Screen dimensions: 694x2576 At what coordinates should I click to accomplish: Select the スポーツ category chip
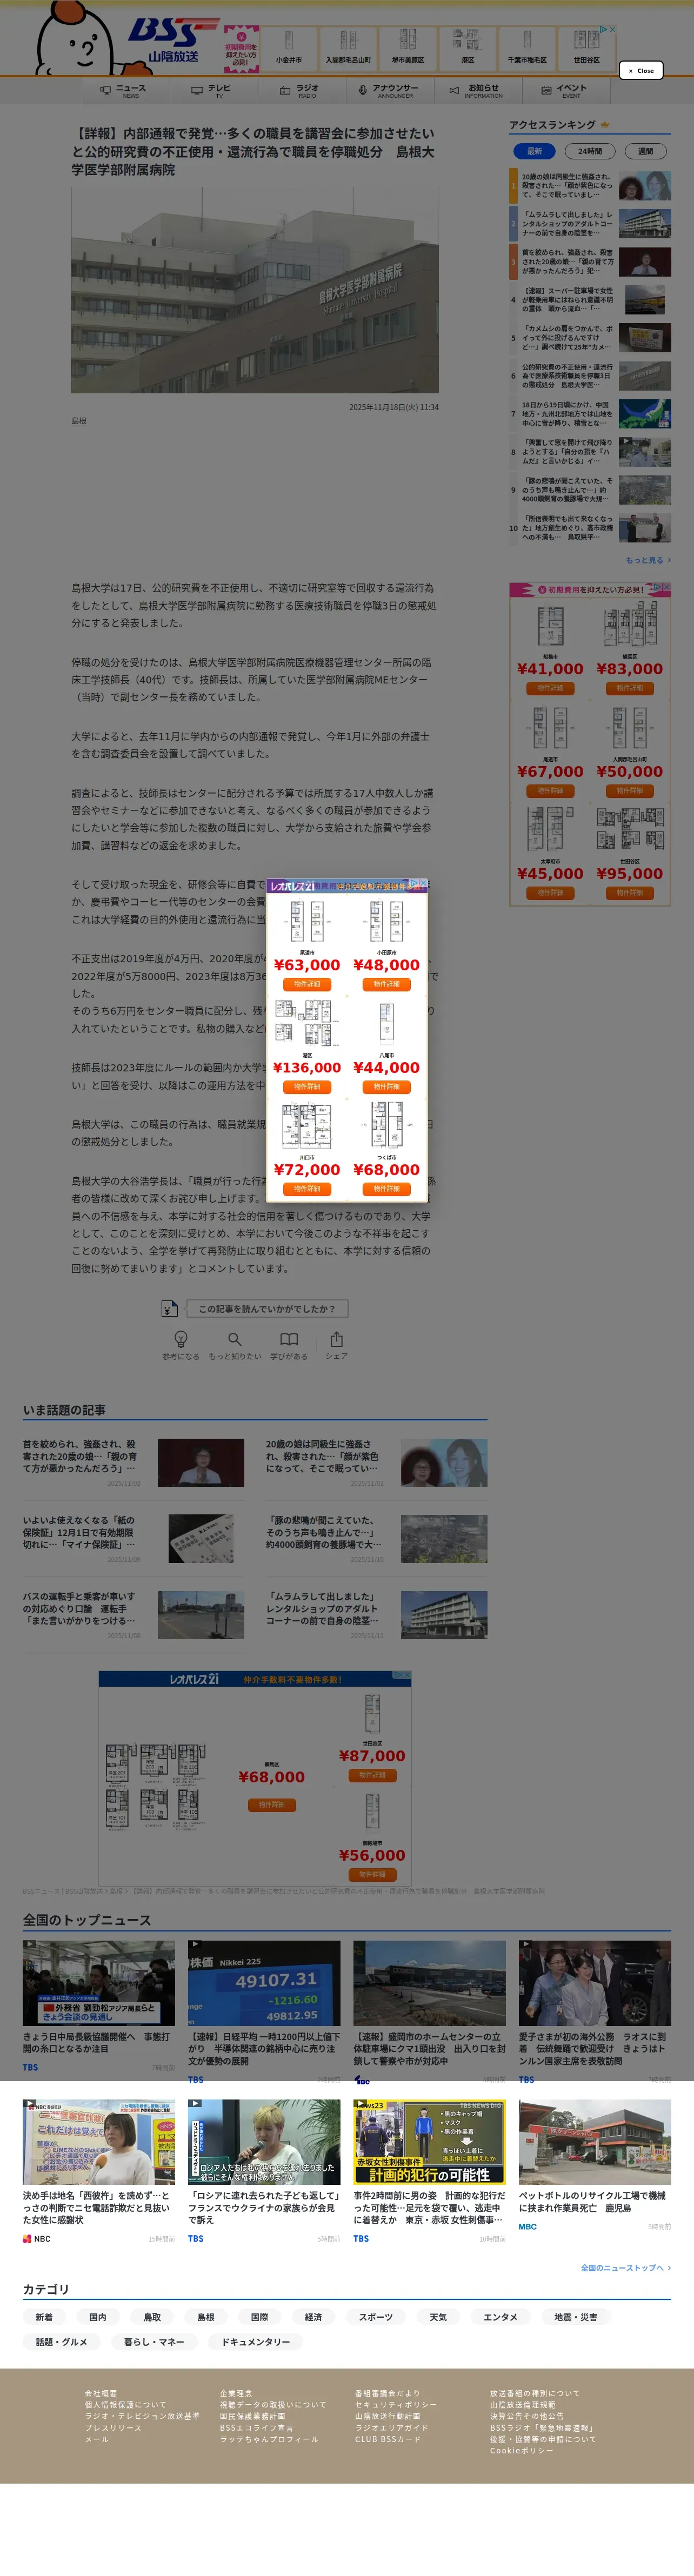point(376,2317)
